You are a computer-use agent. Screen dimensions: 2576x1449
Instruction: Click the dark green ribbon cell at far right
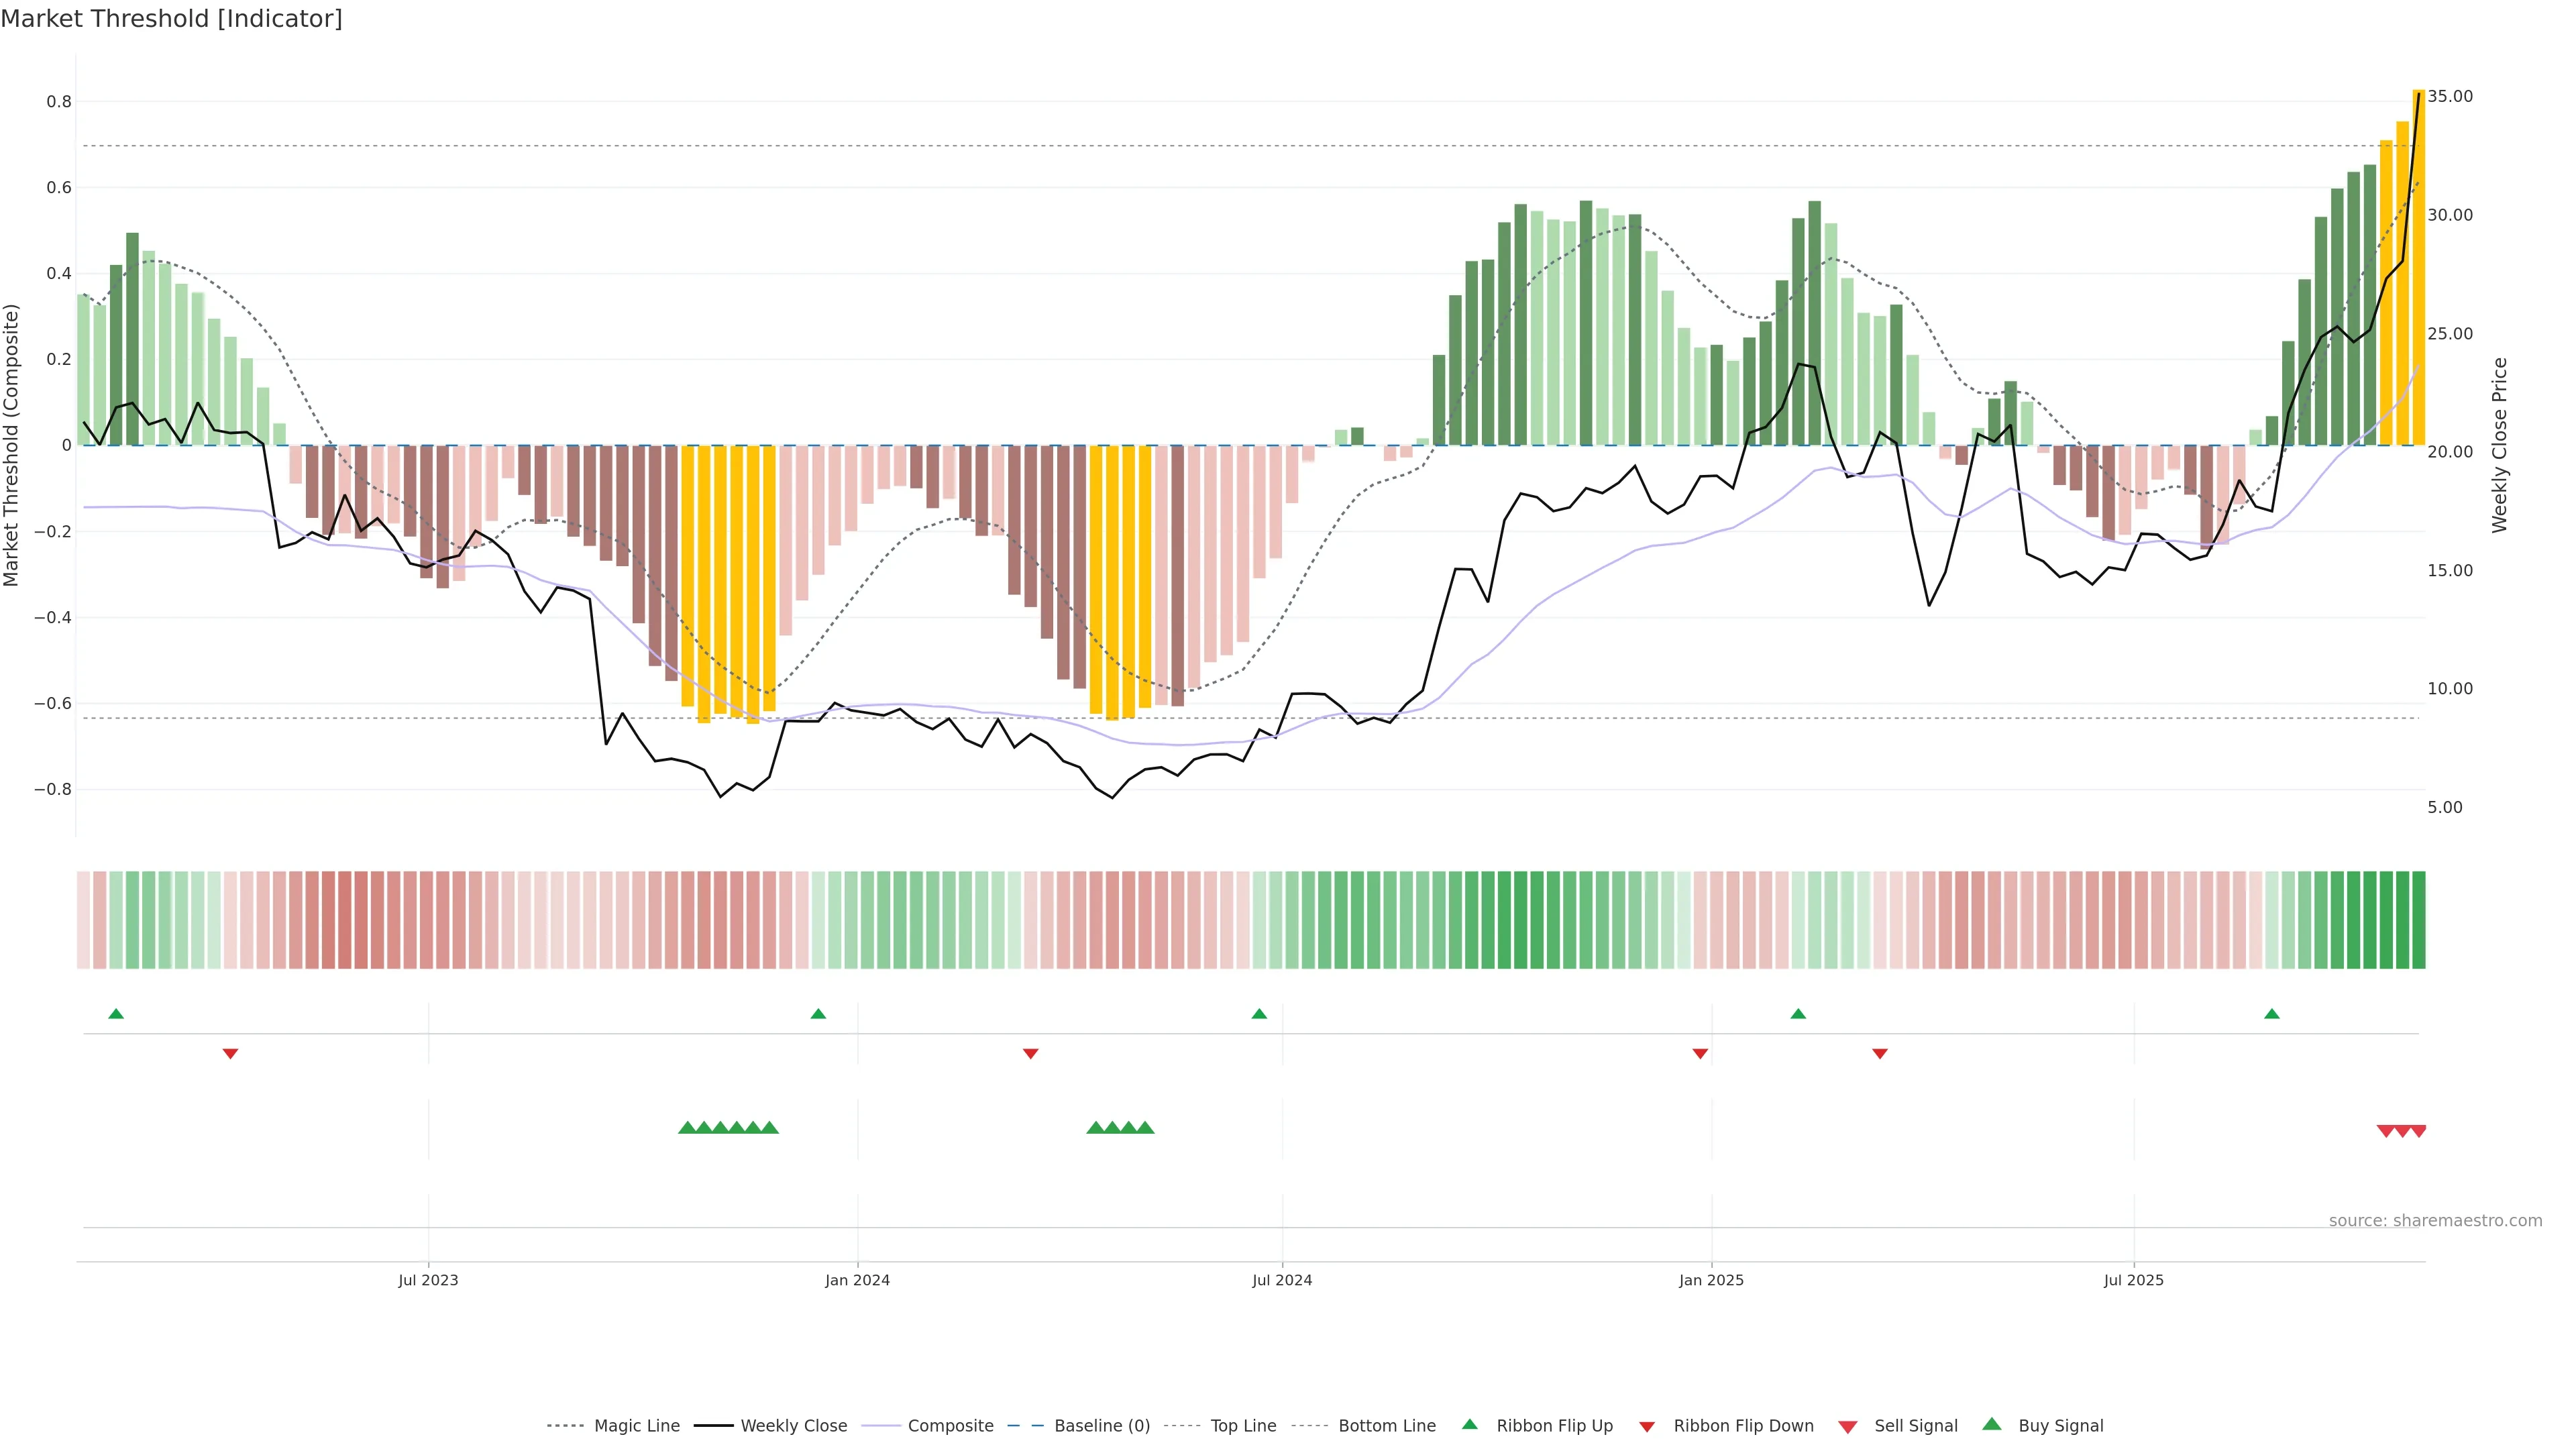point(2418,920)
